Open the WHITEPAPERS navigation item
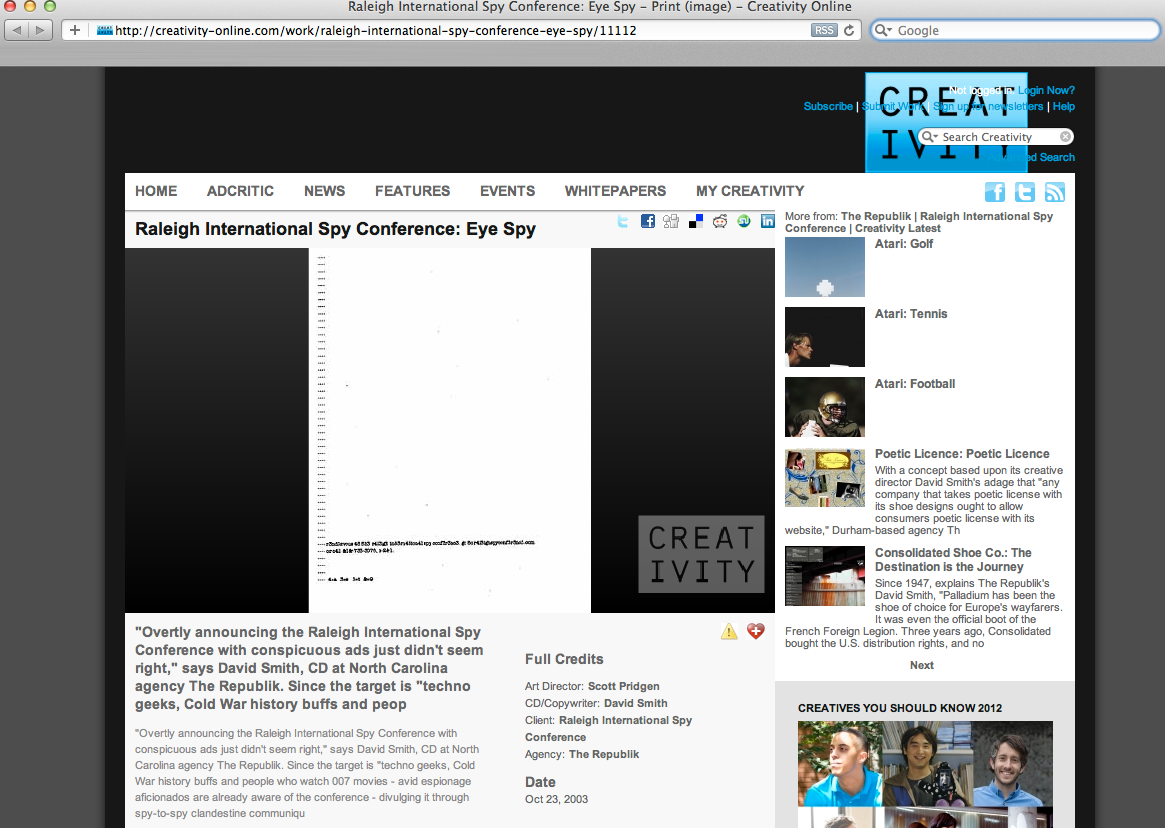 click(x=615, y=191)
